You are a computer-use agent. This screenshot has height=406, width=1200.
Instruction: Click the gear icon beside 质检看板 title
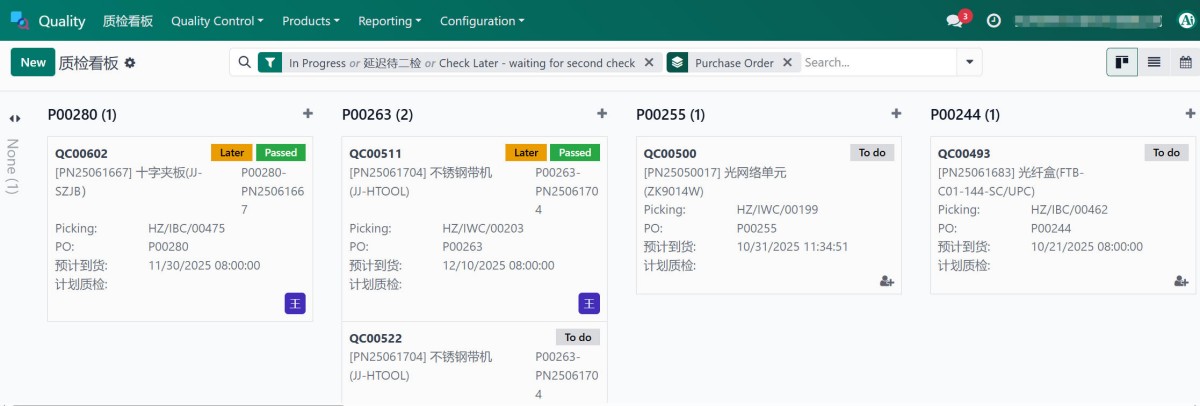(x=130, y=63)
